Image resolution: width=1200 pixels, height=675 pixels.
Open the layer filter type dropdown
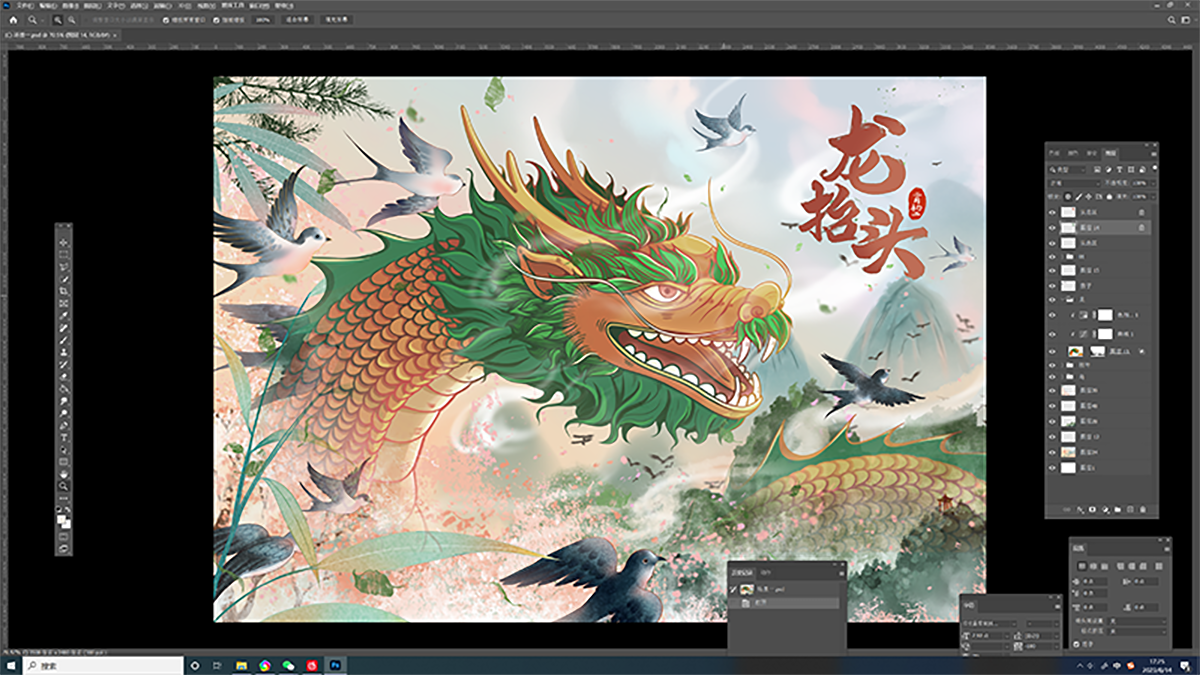1066,170
